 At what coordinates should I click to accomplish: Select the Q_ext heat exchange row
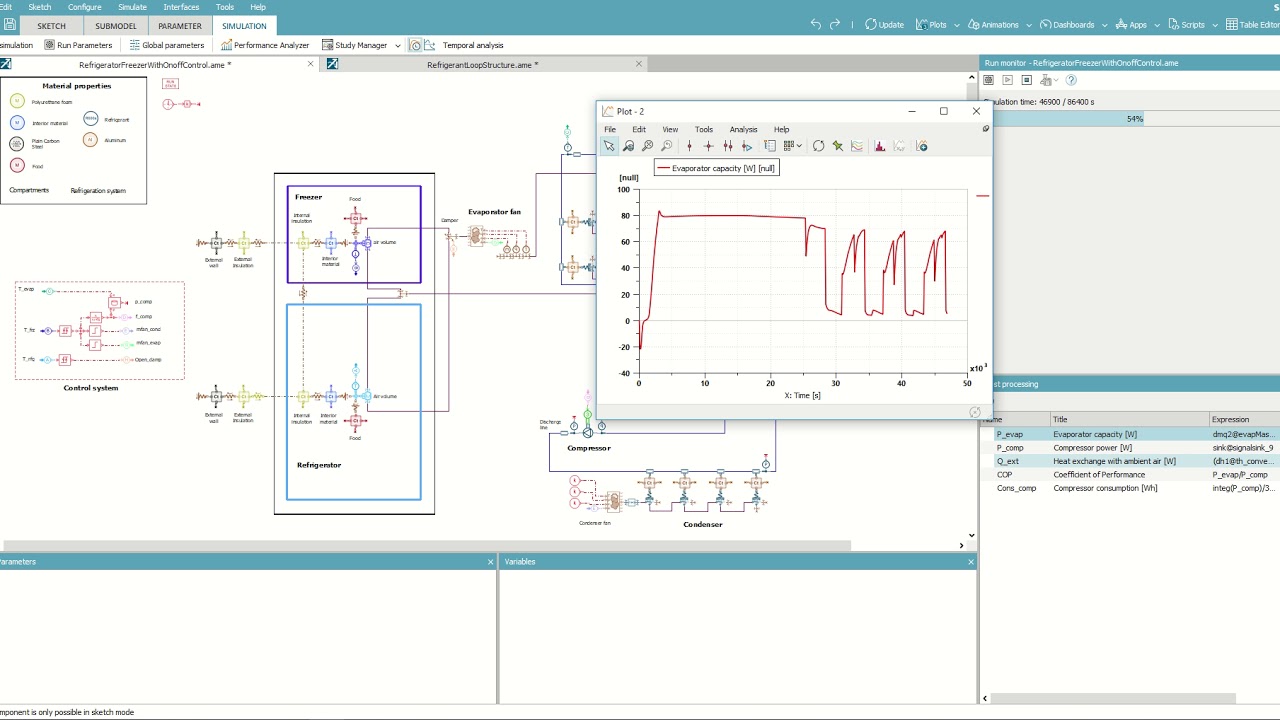[x=1130, y=461]
